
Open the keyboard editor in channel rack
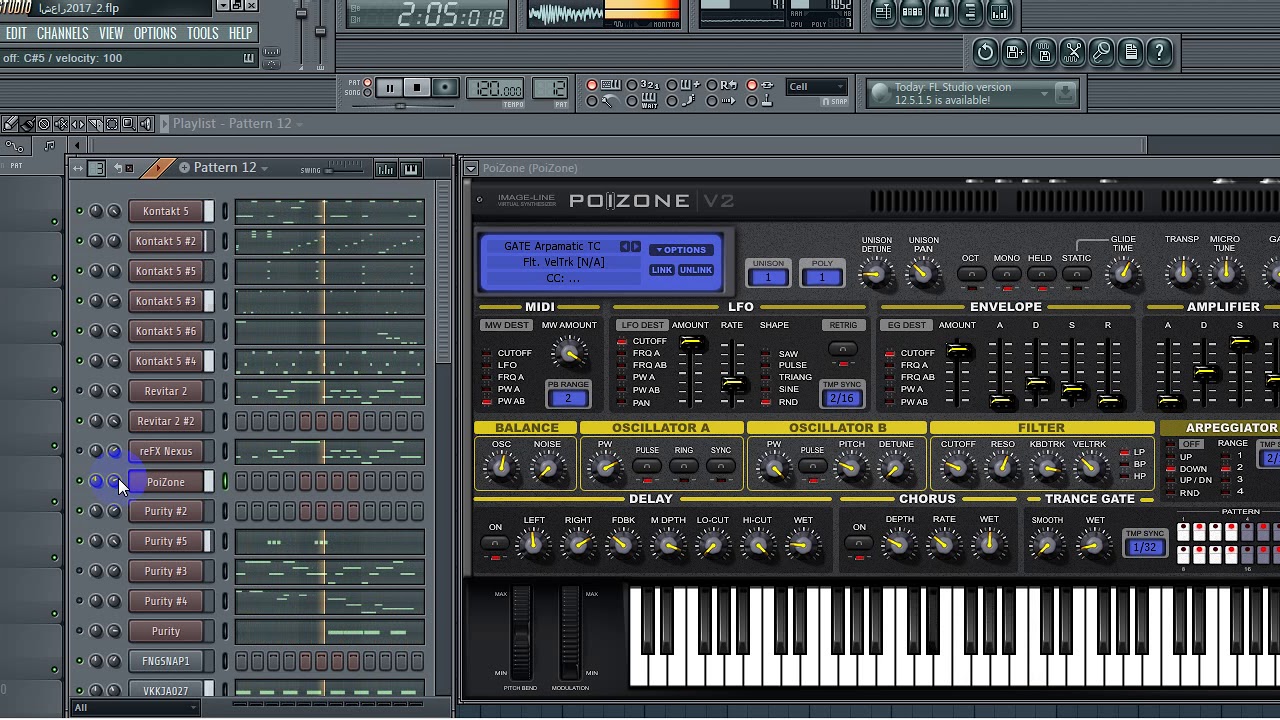click(411, 169)
